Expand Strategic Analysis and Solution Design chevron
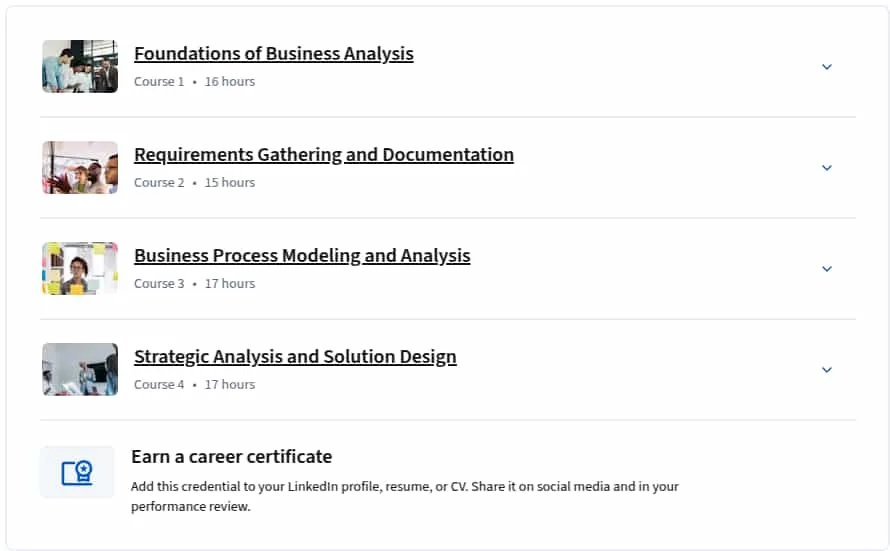890x551 pixels. [827, 370]
